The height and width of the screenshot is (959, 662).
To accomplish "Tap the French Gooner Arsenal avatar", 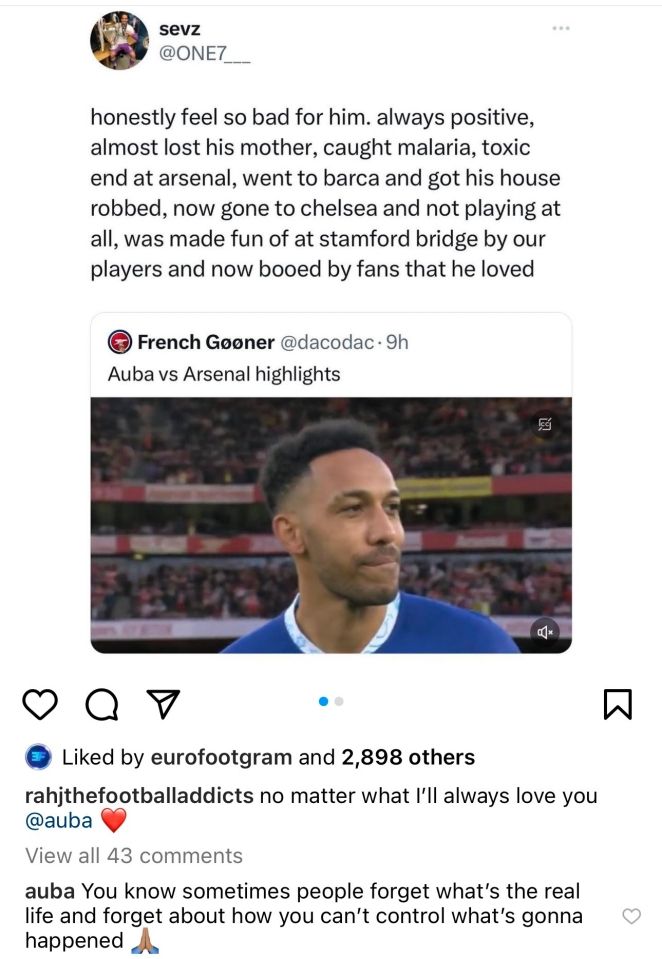I will pos(119,342).
